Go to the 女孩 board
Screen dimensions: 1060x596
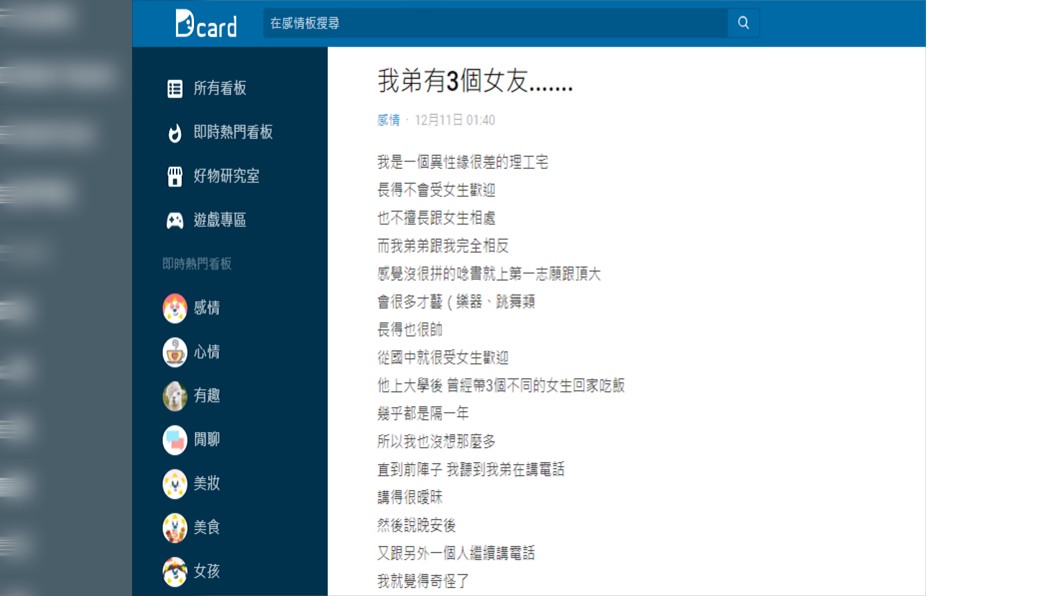(x=207, y=572)
